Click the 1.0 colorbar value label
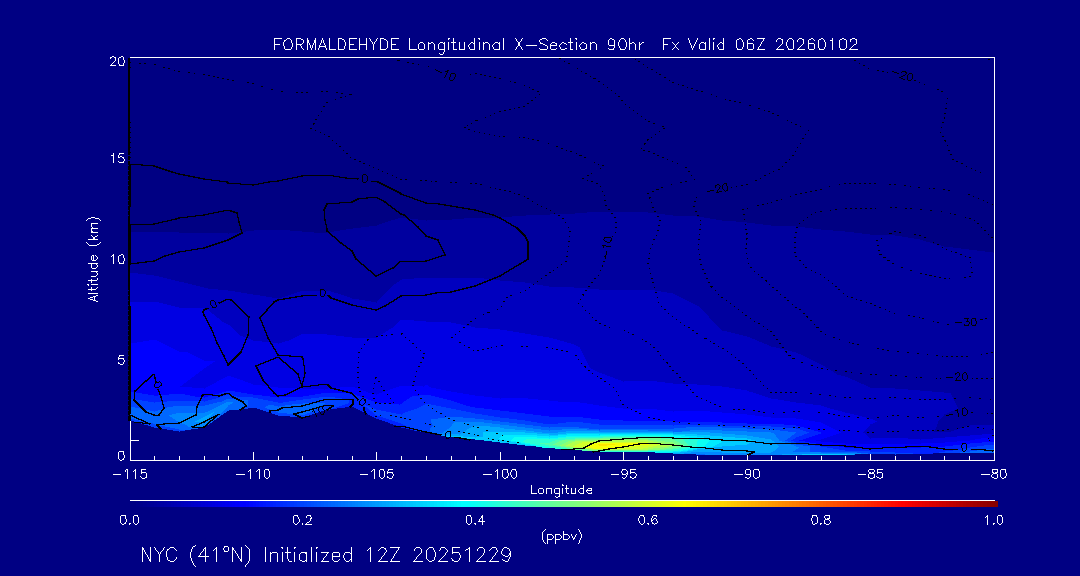This screenshot has width=1080, height=576. pos(993,520)
